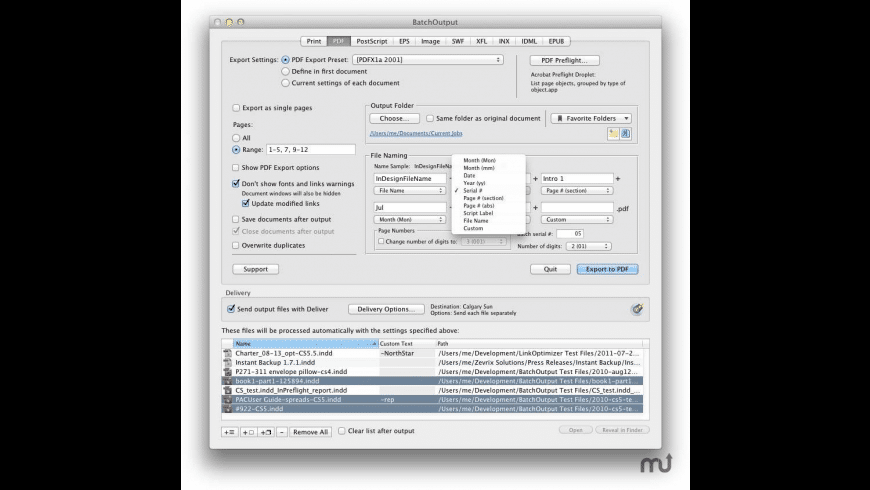Switch to the EPUB tab
Screen dimensions: 870x490
pyautogui.click(x=556, y=42)
